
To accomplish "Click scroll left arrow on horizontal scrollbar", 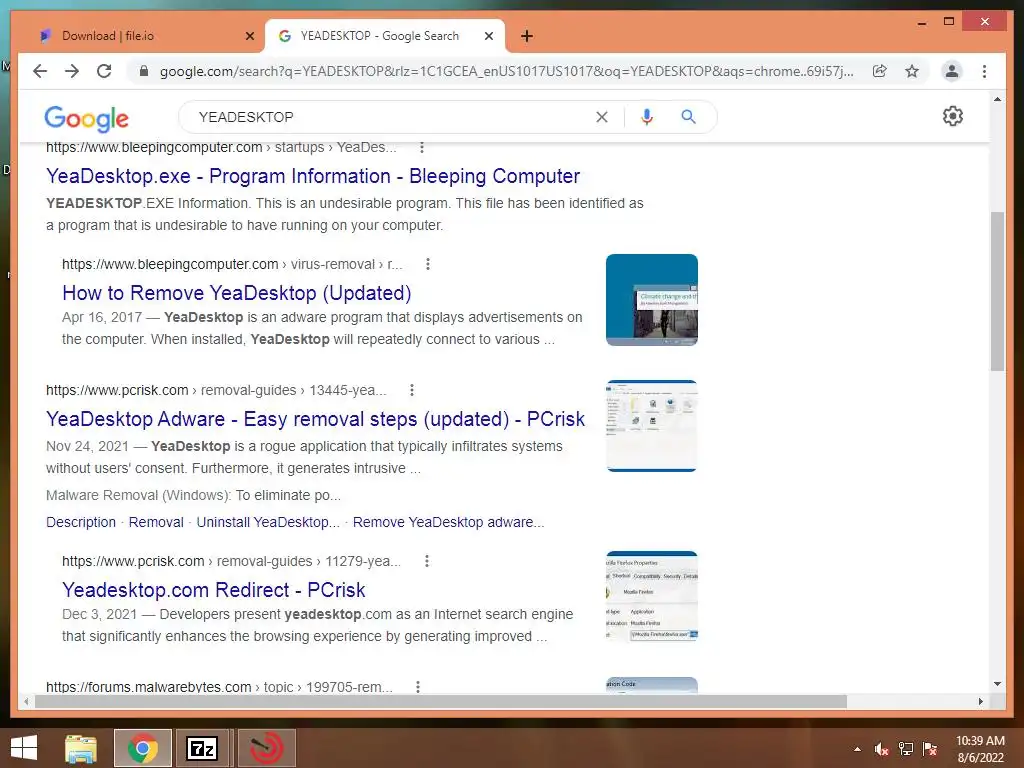I will point(26,701).
